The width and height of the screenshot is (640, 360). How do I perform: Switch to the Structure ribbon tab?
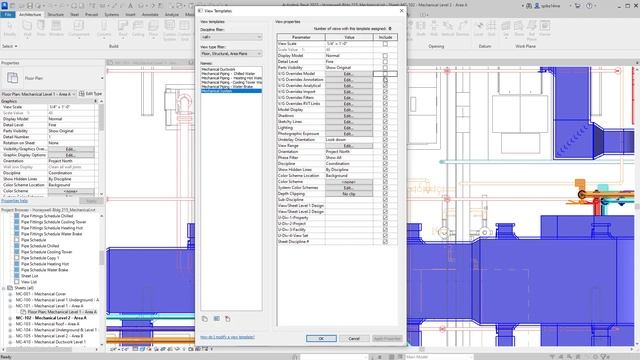click(56, 14)
